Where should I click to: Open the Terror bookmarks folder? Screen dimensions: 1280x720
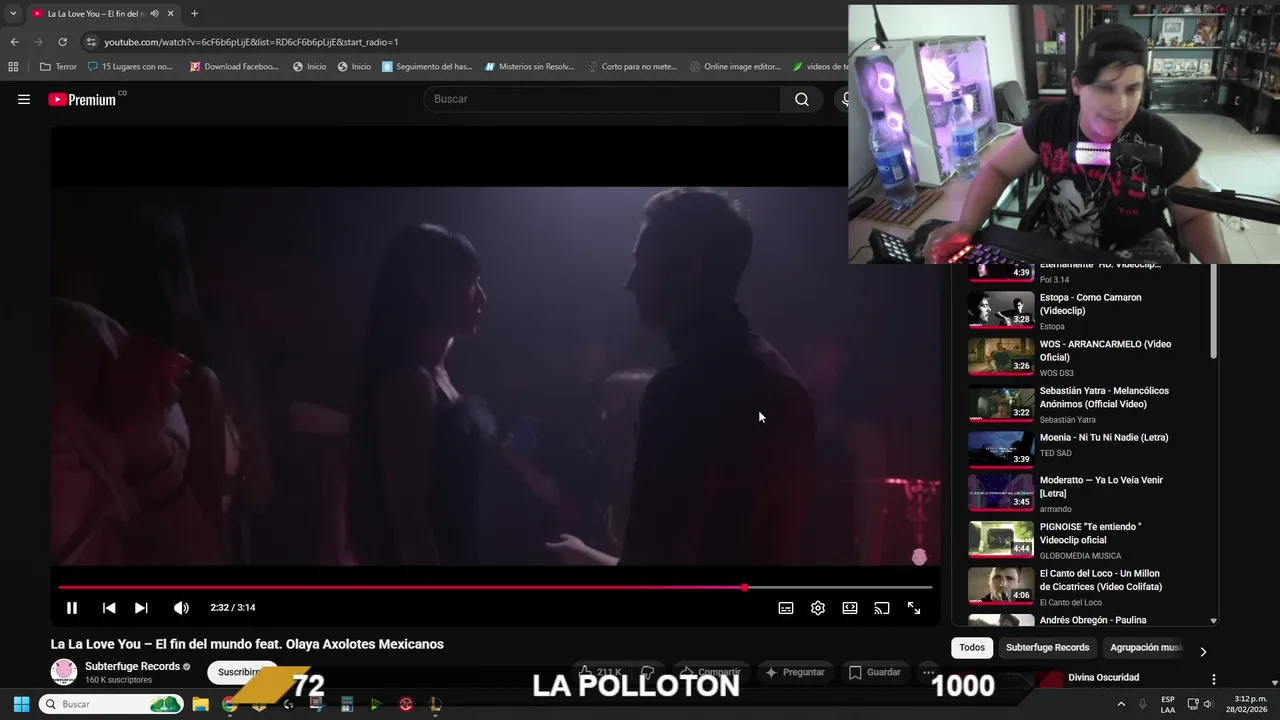click(58, 66)
